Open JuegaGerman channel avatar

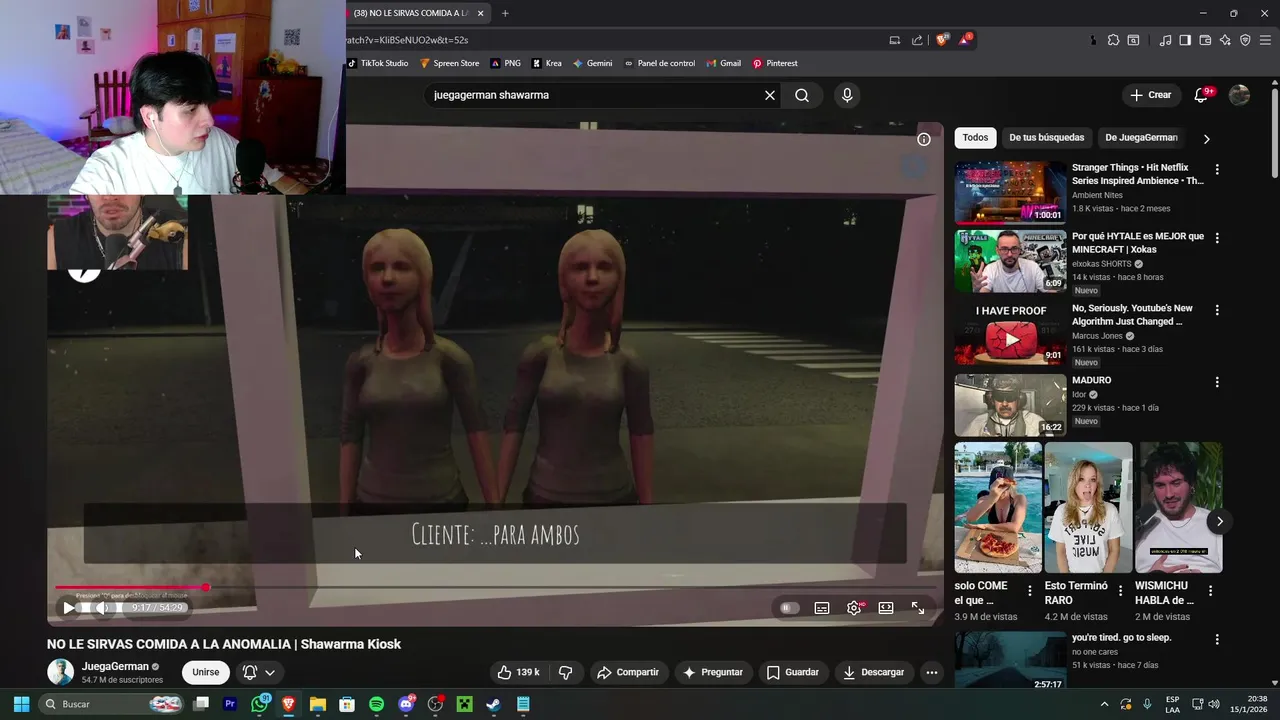point(61,672)
